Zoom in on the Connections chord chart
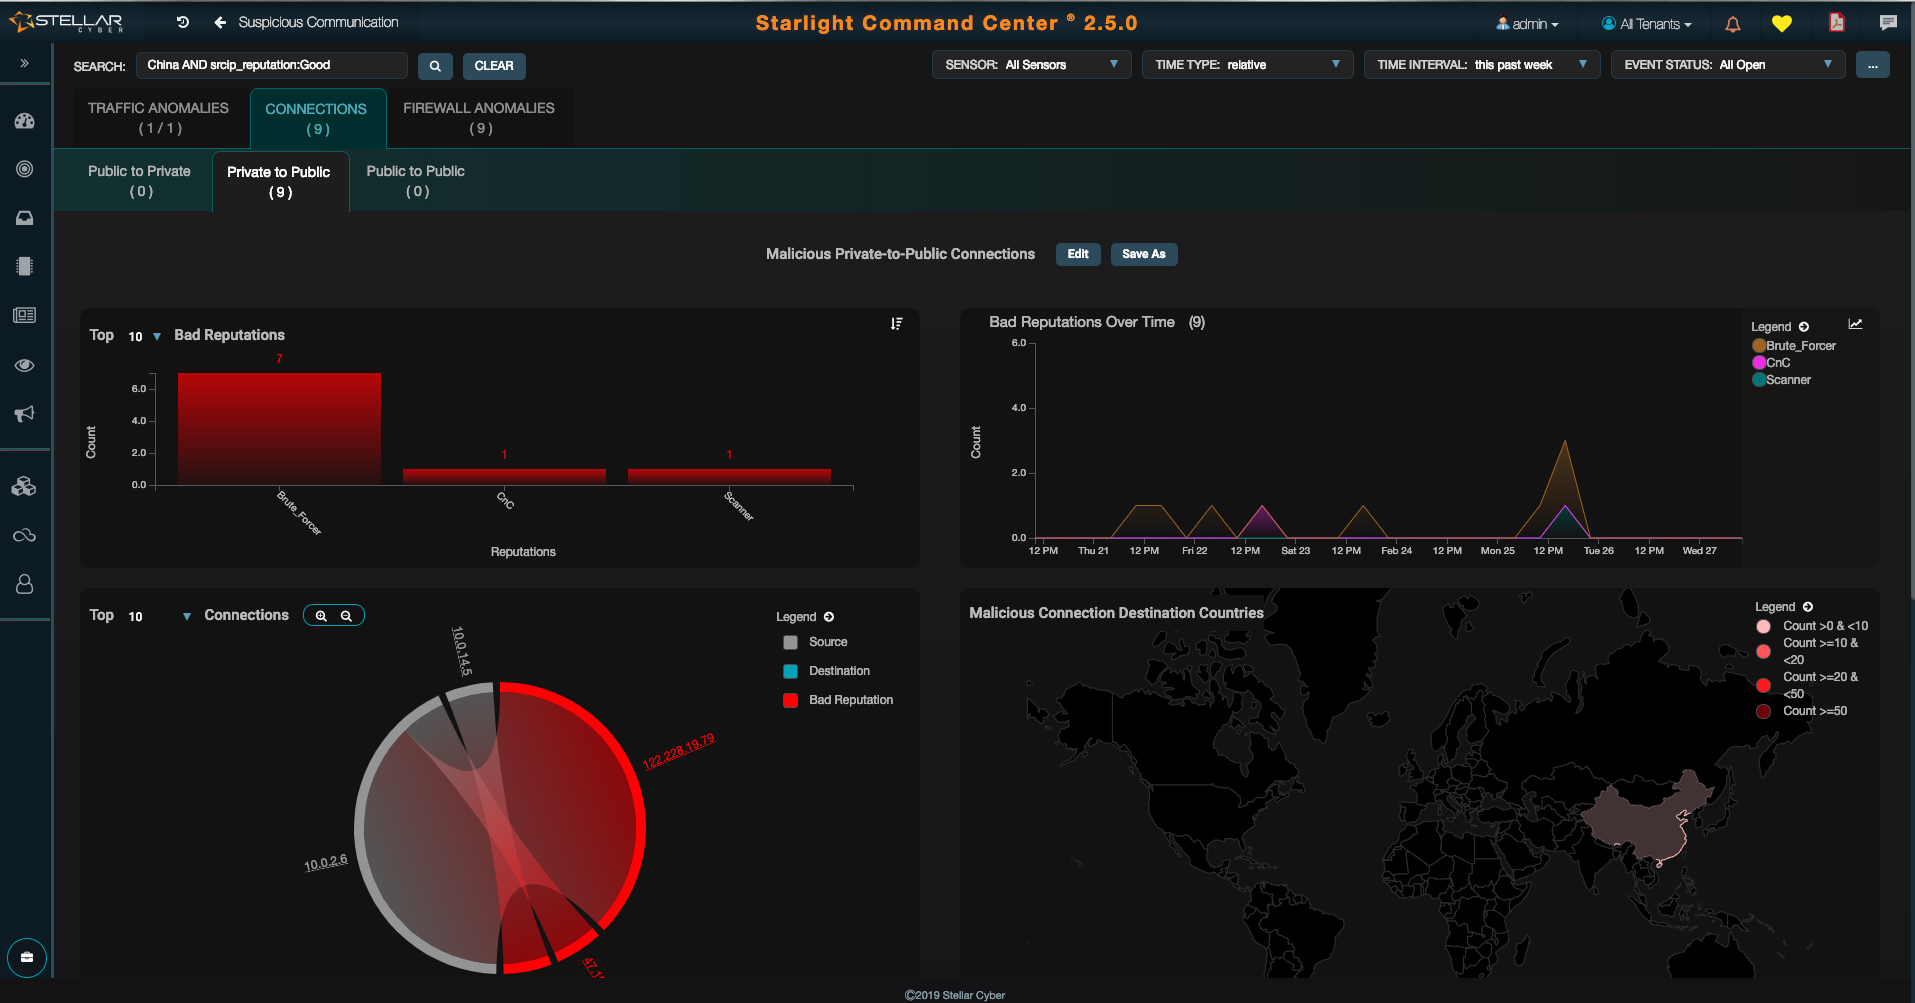1915x1003 pixels. click(x=321, y=616)
